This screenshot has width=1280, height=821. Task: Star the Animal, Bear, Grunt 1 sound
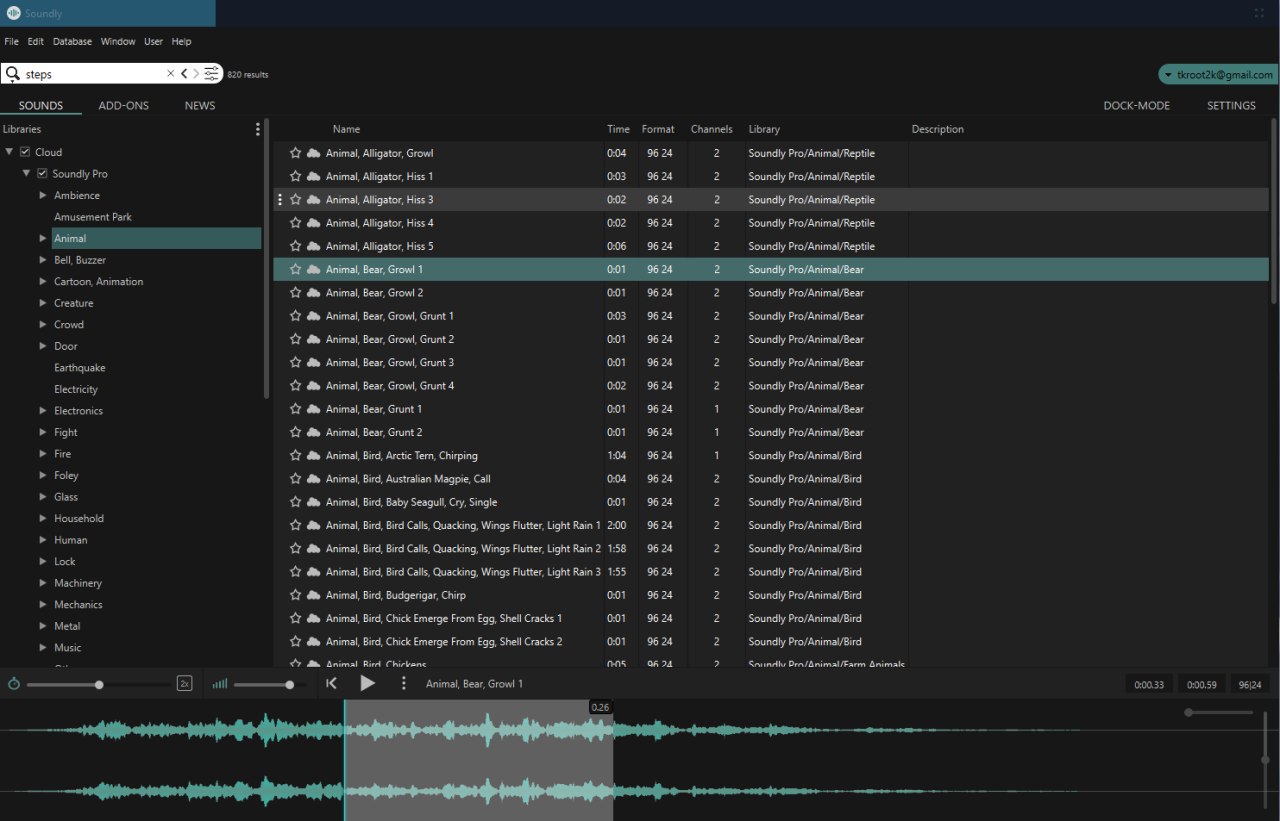295,409
